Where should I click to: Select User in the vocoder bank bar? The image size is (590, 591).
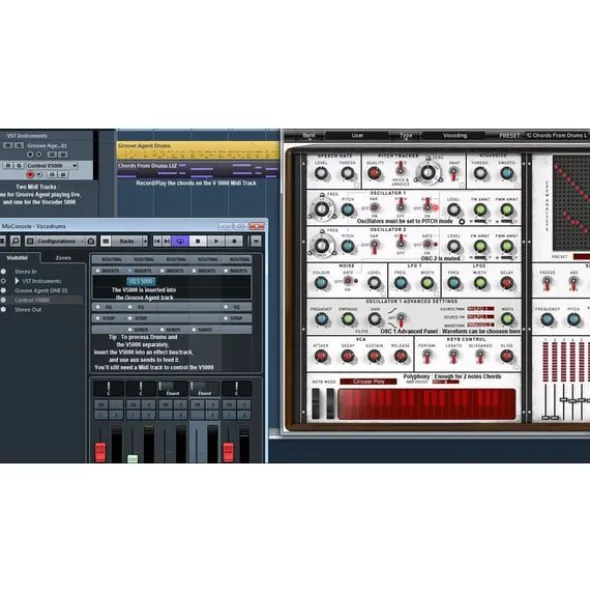click(x=357, y=135)
